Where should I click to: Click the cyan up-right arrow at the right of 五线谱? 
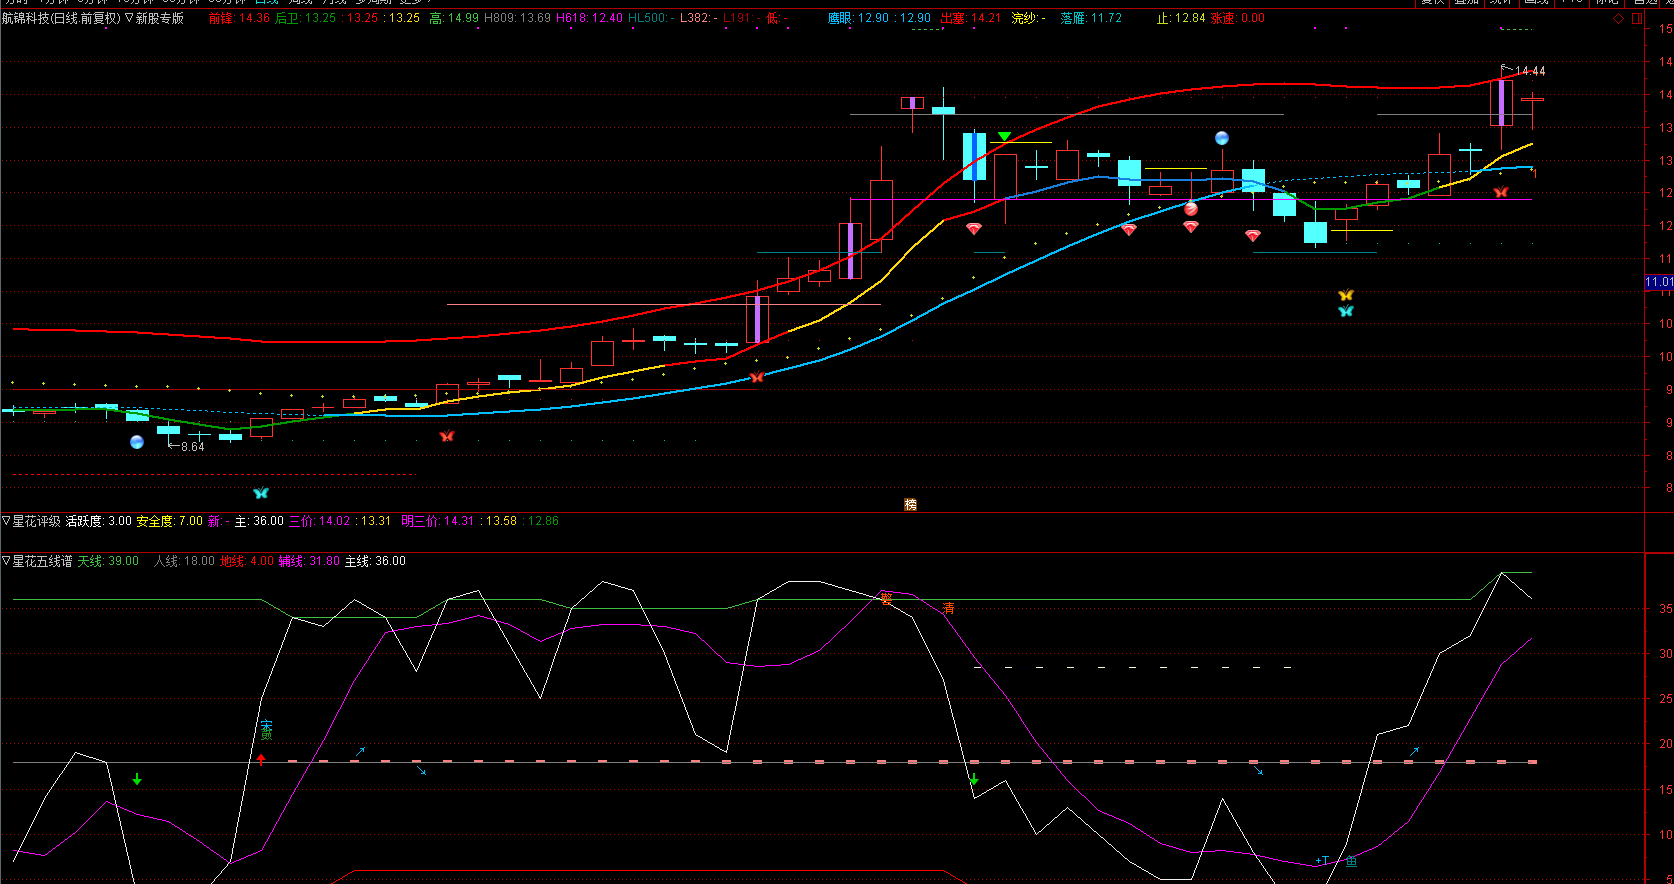(1414, 751)
